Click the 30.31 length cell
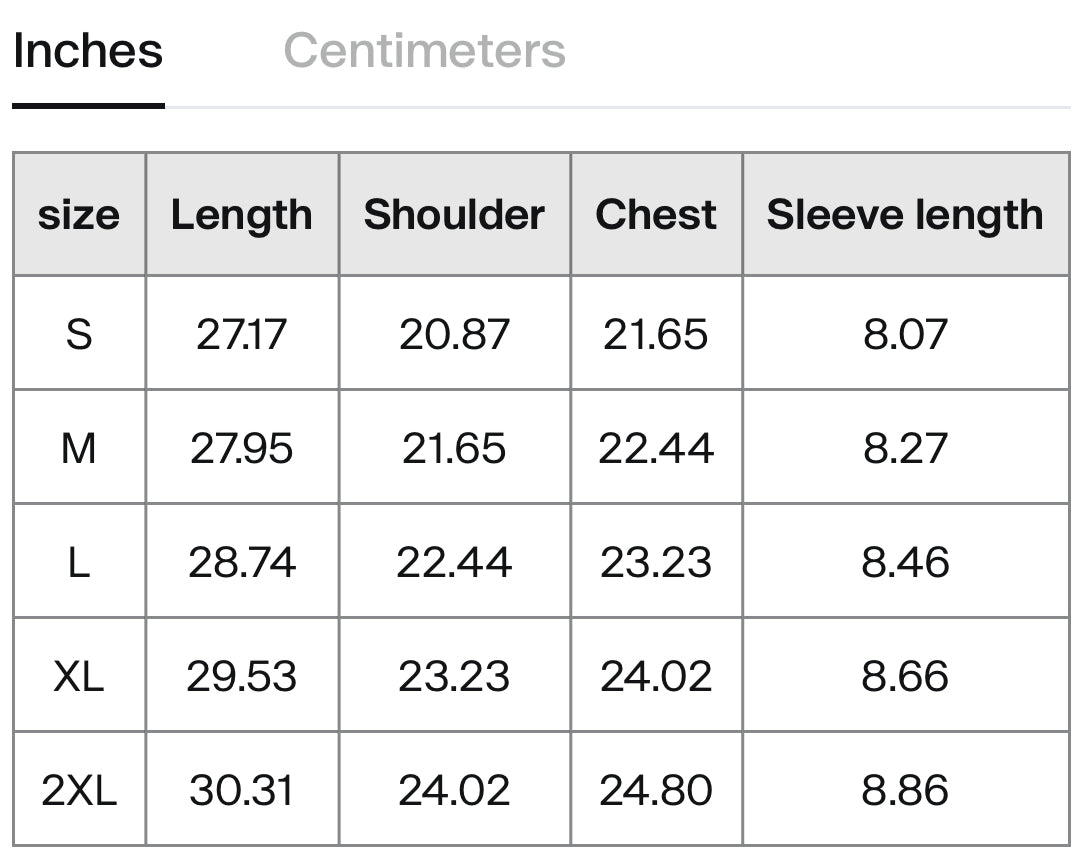The height and width of the screenshot is (855, 1084). (x=242, y=790)
